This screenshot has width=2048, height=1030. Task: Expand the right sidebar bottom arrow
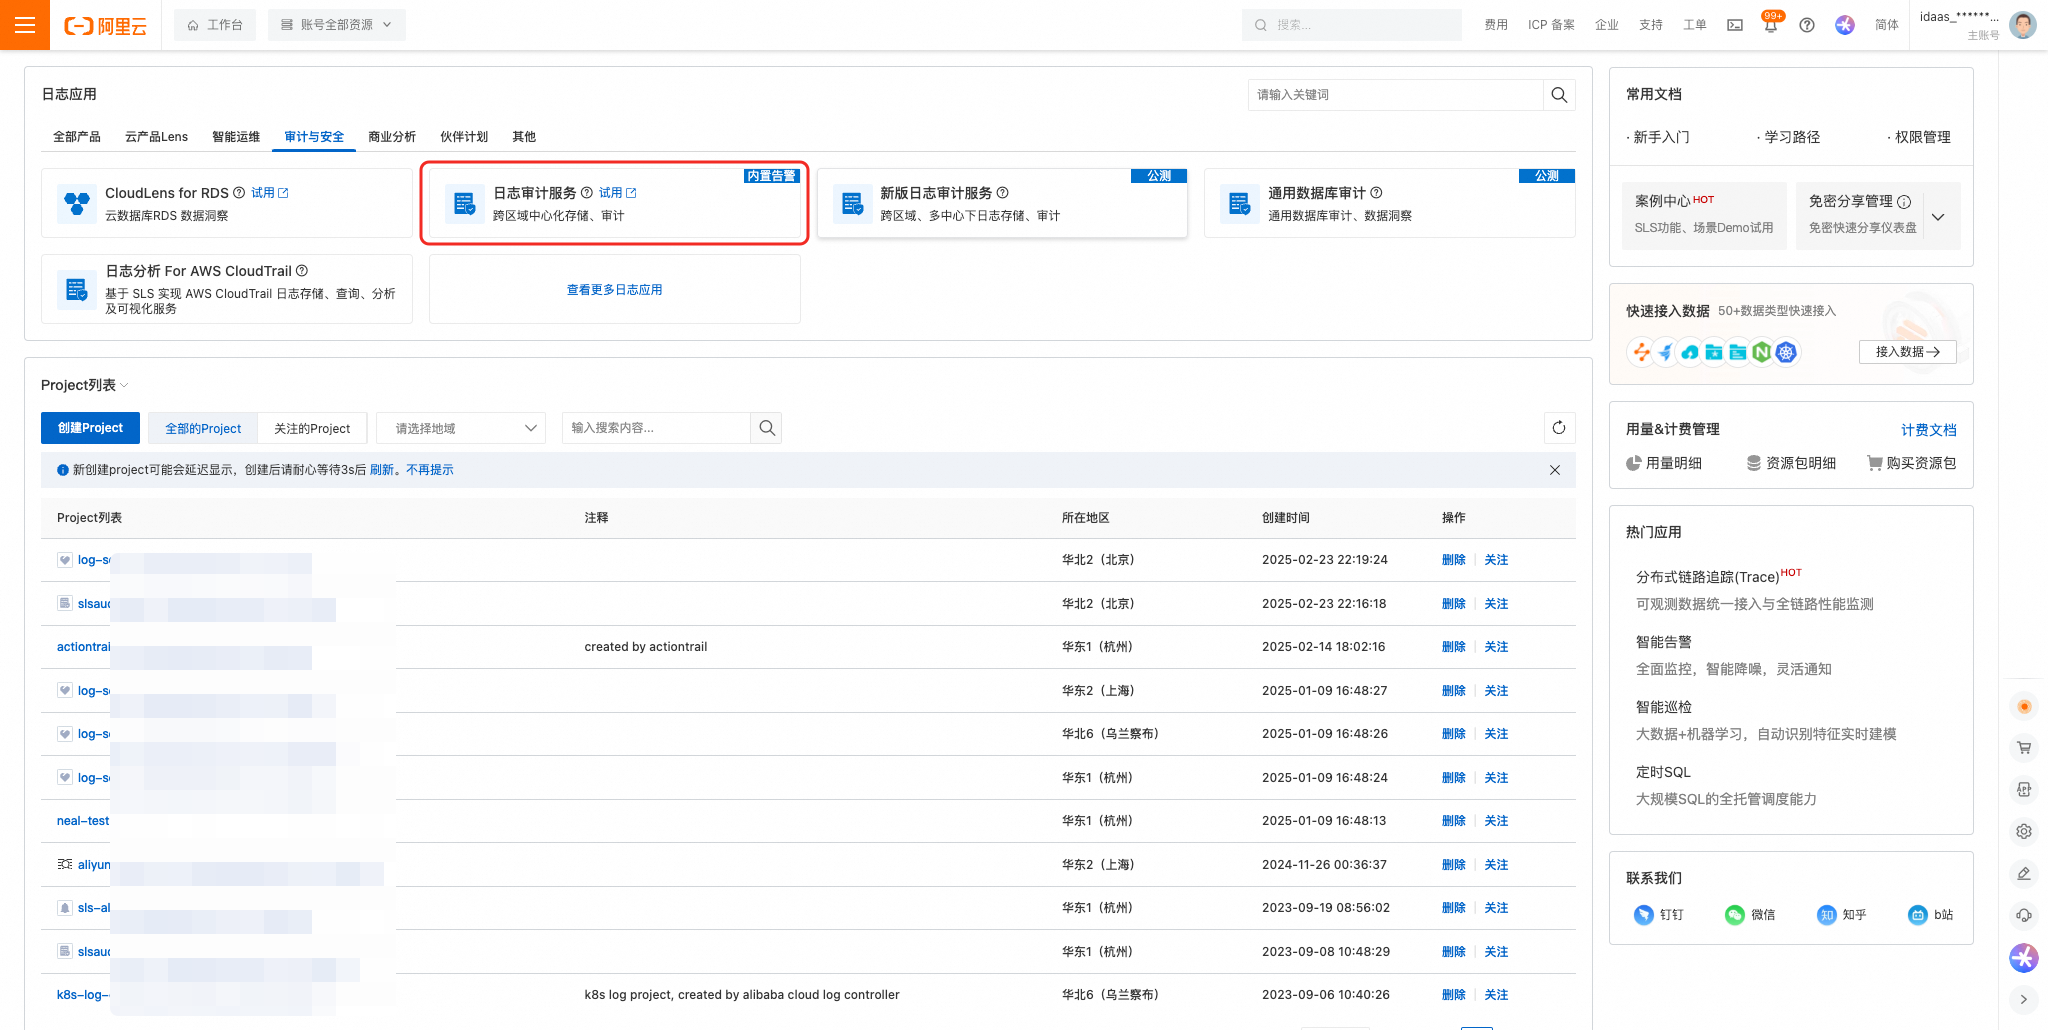pyautogui.click(x=2024, y=999)
